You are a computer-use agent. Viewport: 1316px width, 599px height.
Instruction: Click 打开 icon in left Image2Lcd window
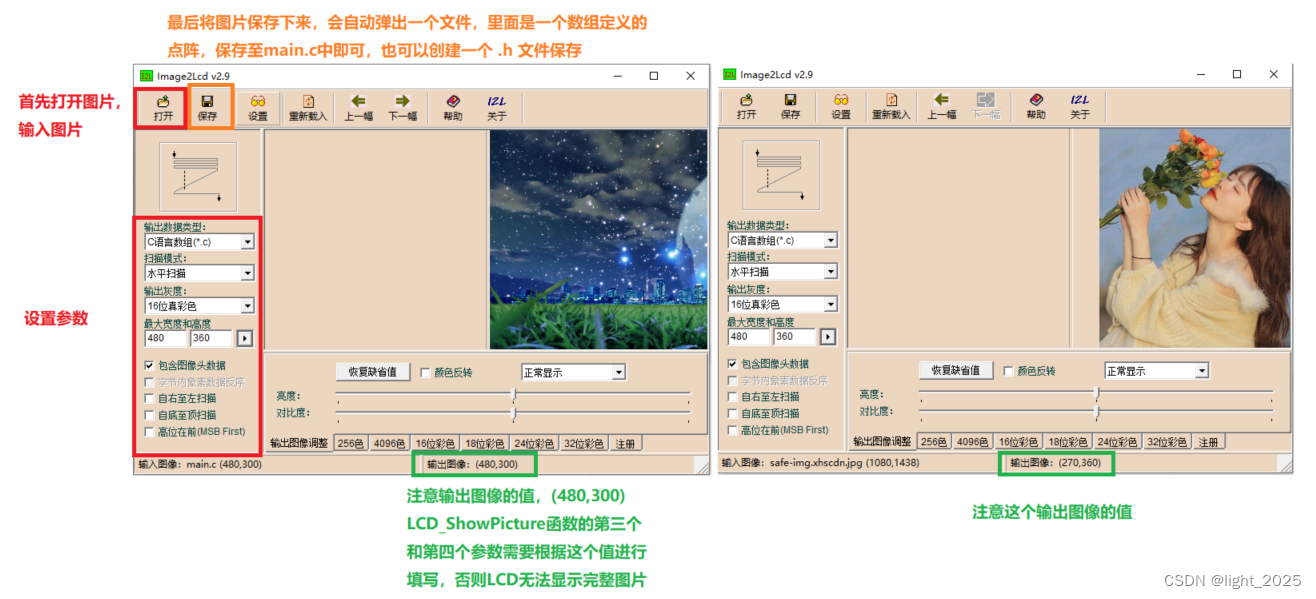click(163, 108)
